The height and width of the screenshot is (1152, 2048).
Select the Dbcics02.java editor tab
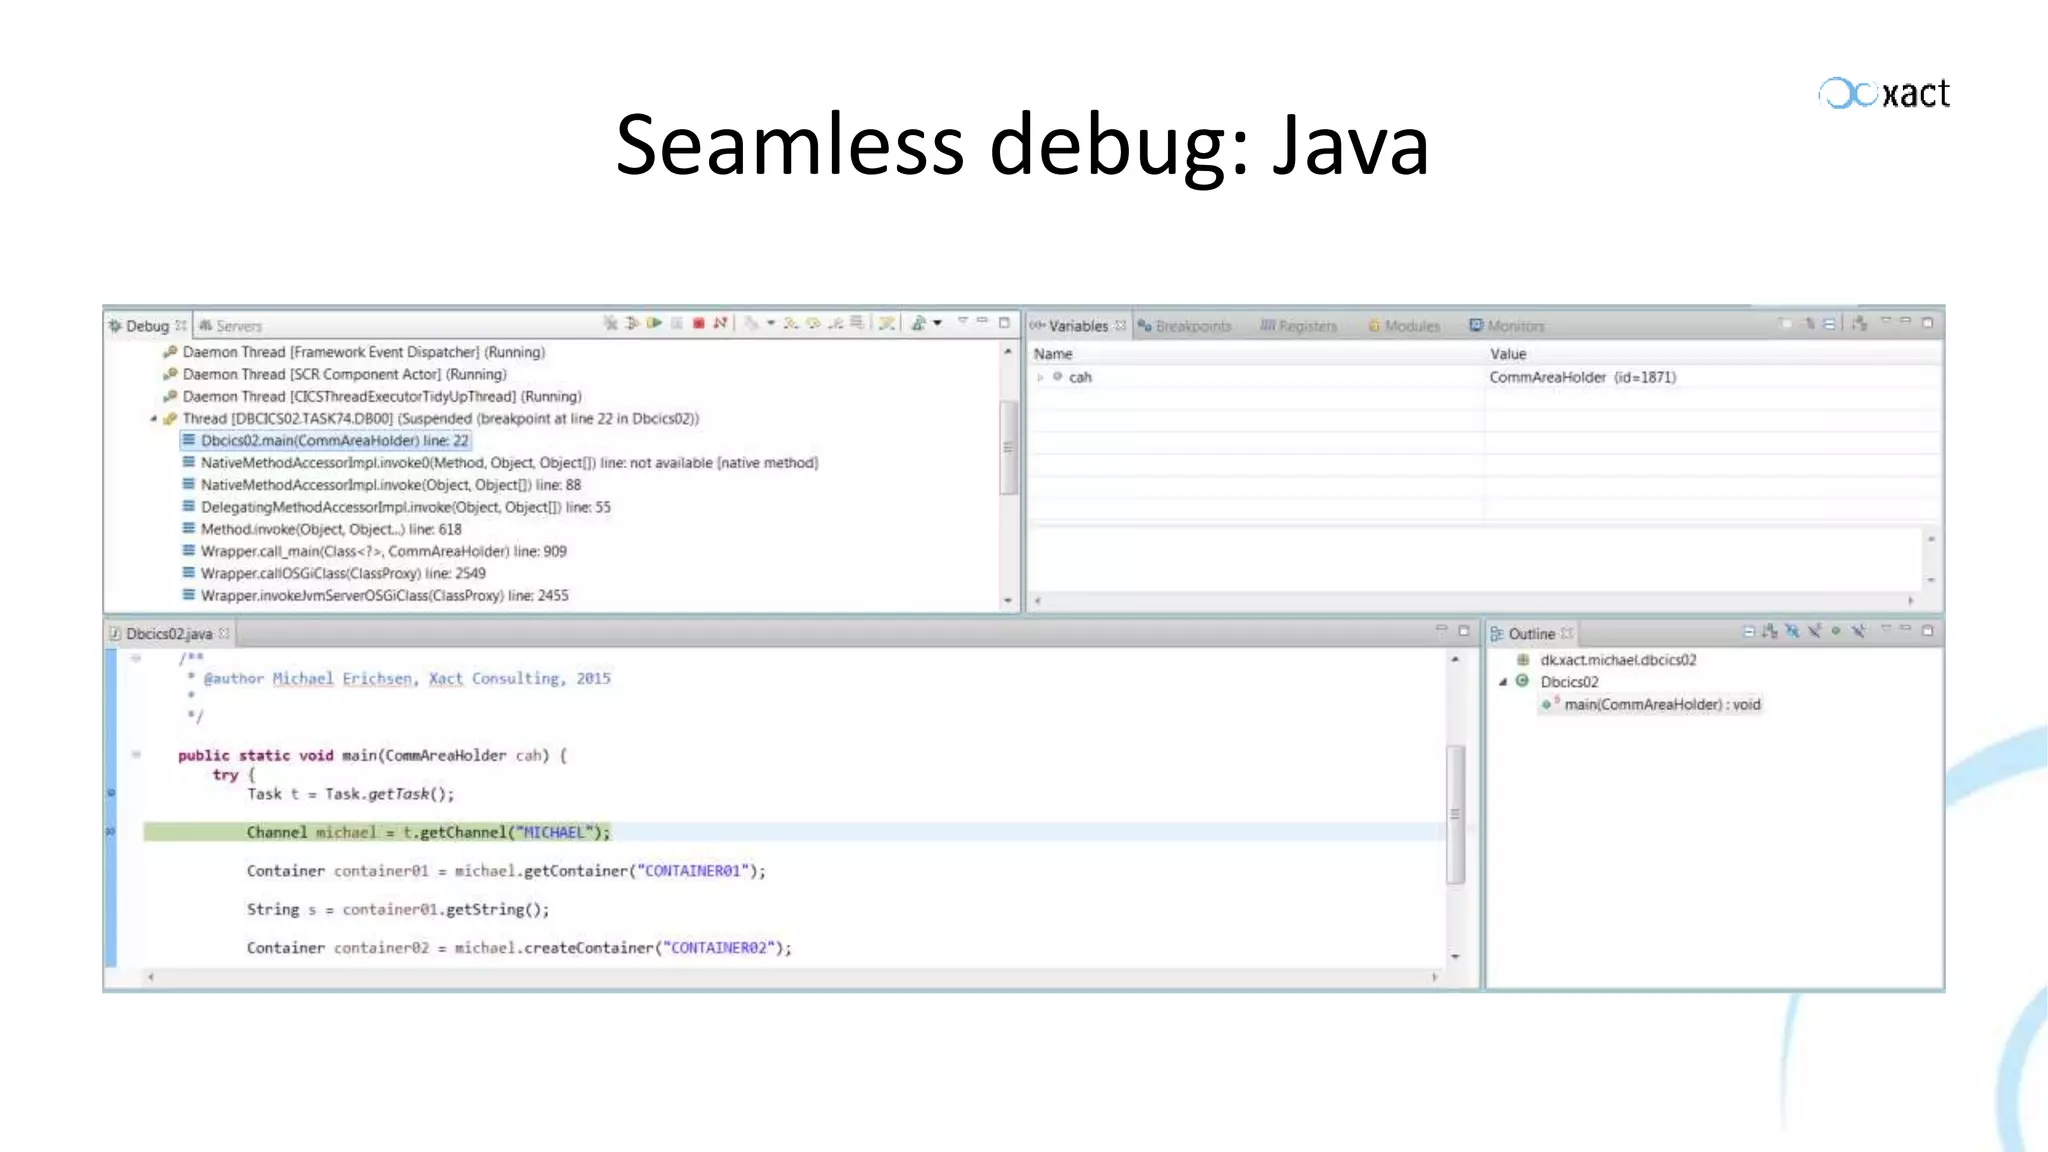(169, 634)
